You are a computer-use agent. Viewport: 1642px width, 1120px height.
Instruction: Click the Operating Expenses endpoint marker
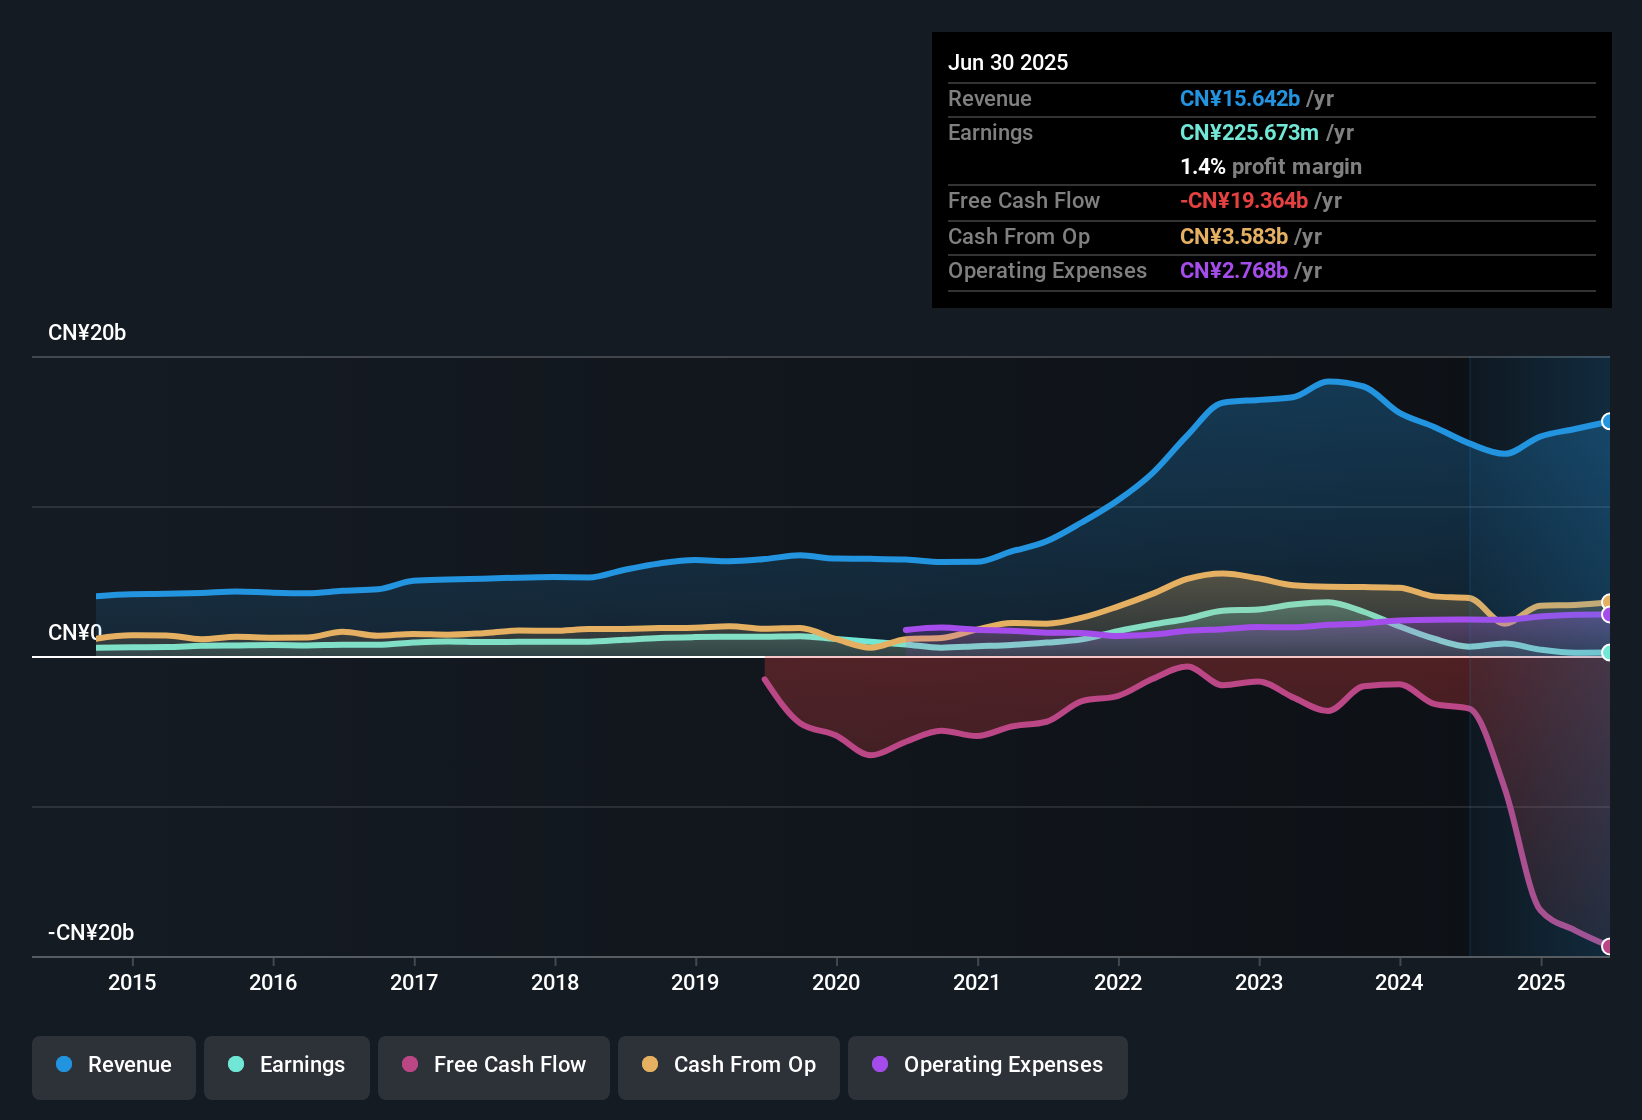1608,615
